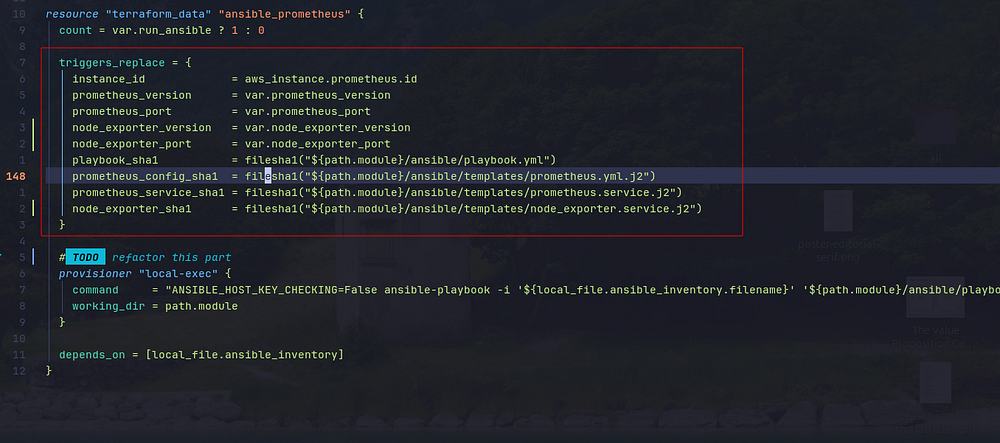The width and height of the screenshot is (1000, 443).
Task: Click the 'poster-editorials serif.png' desktop file behind
Action: click(837, 227)
